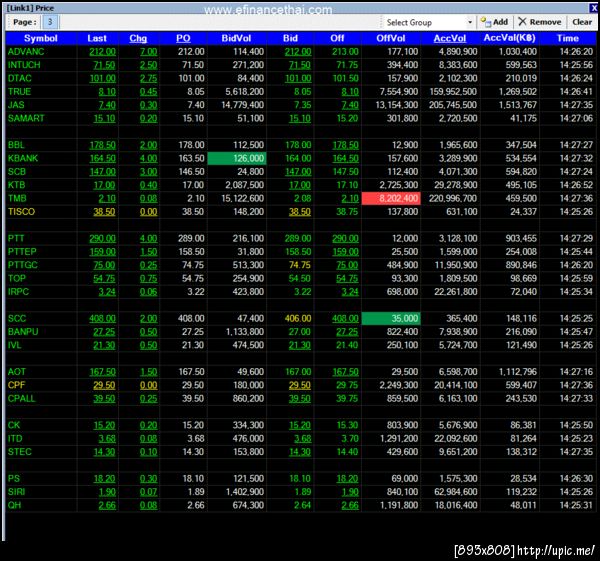Select the SIRI symbol
This screenshot has height=561, width=600.
tap(16, 492)
